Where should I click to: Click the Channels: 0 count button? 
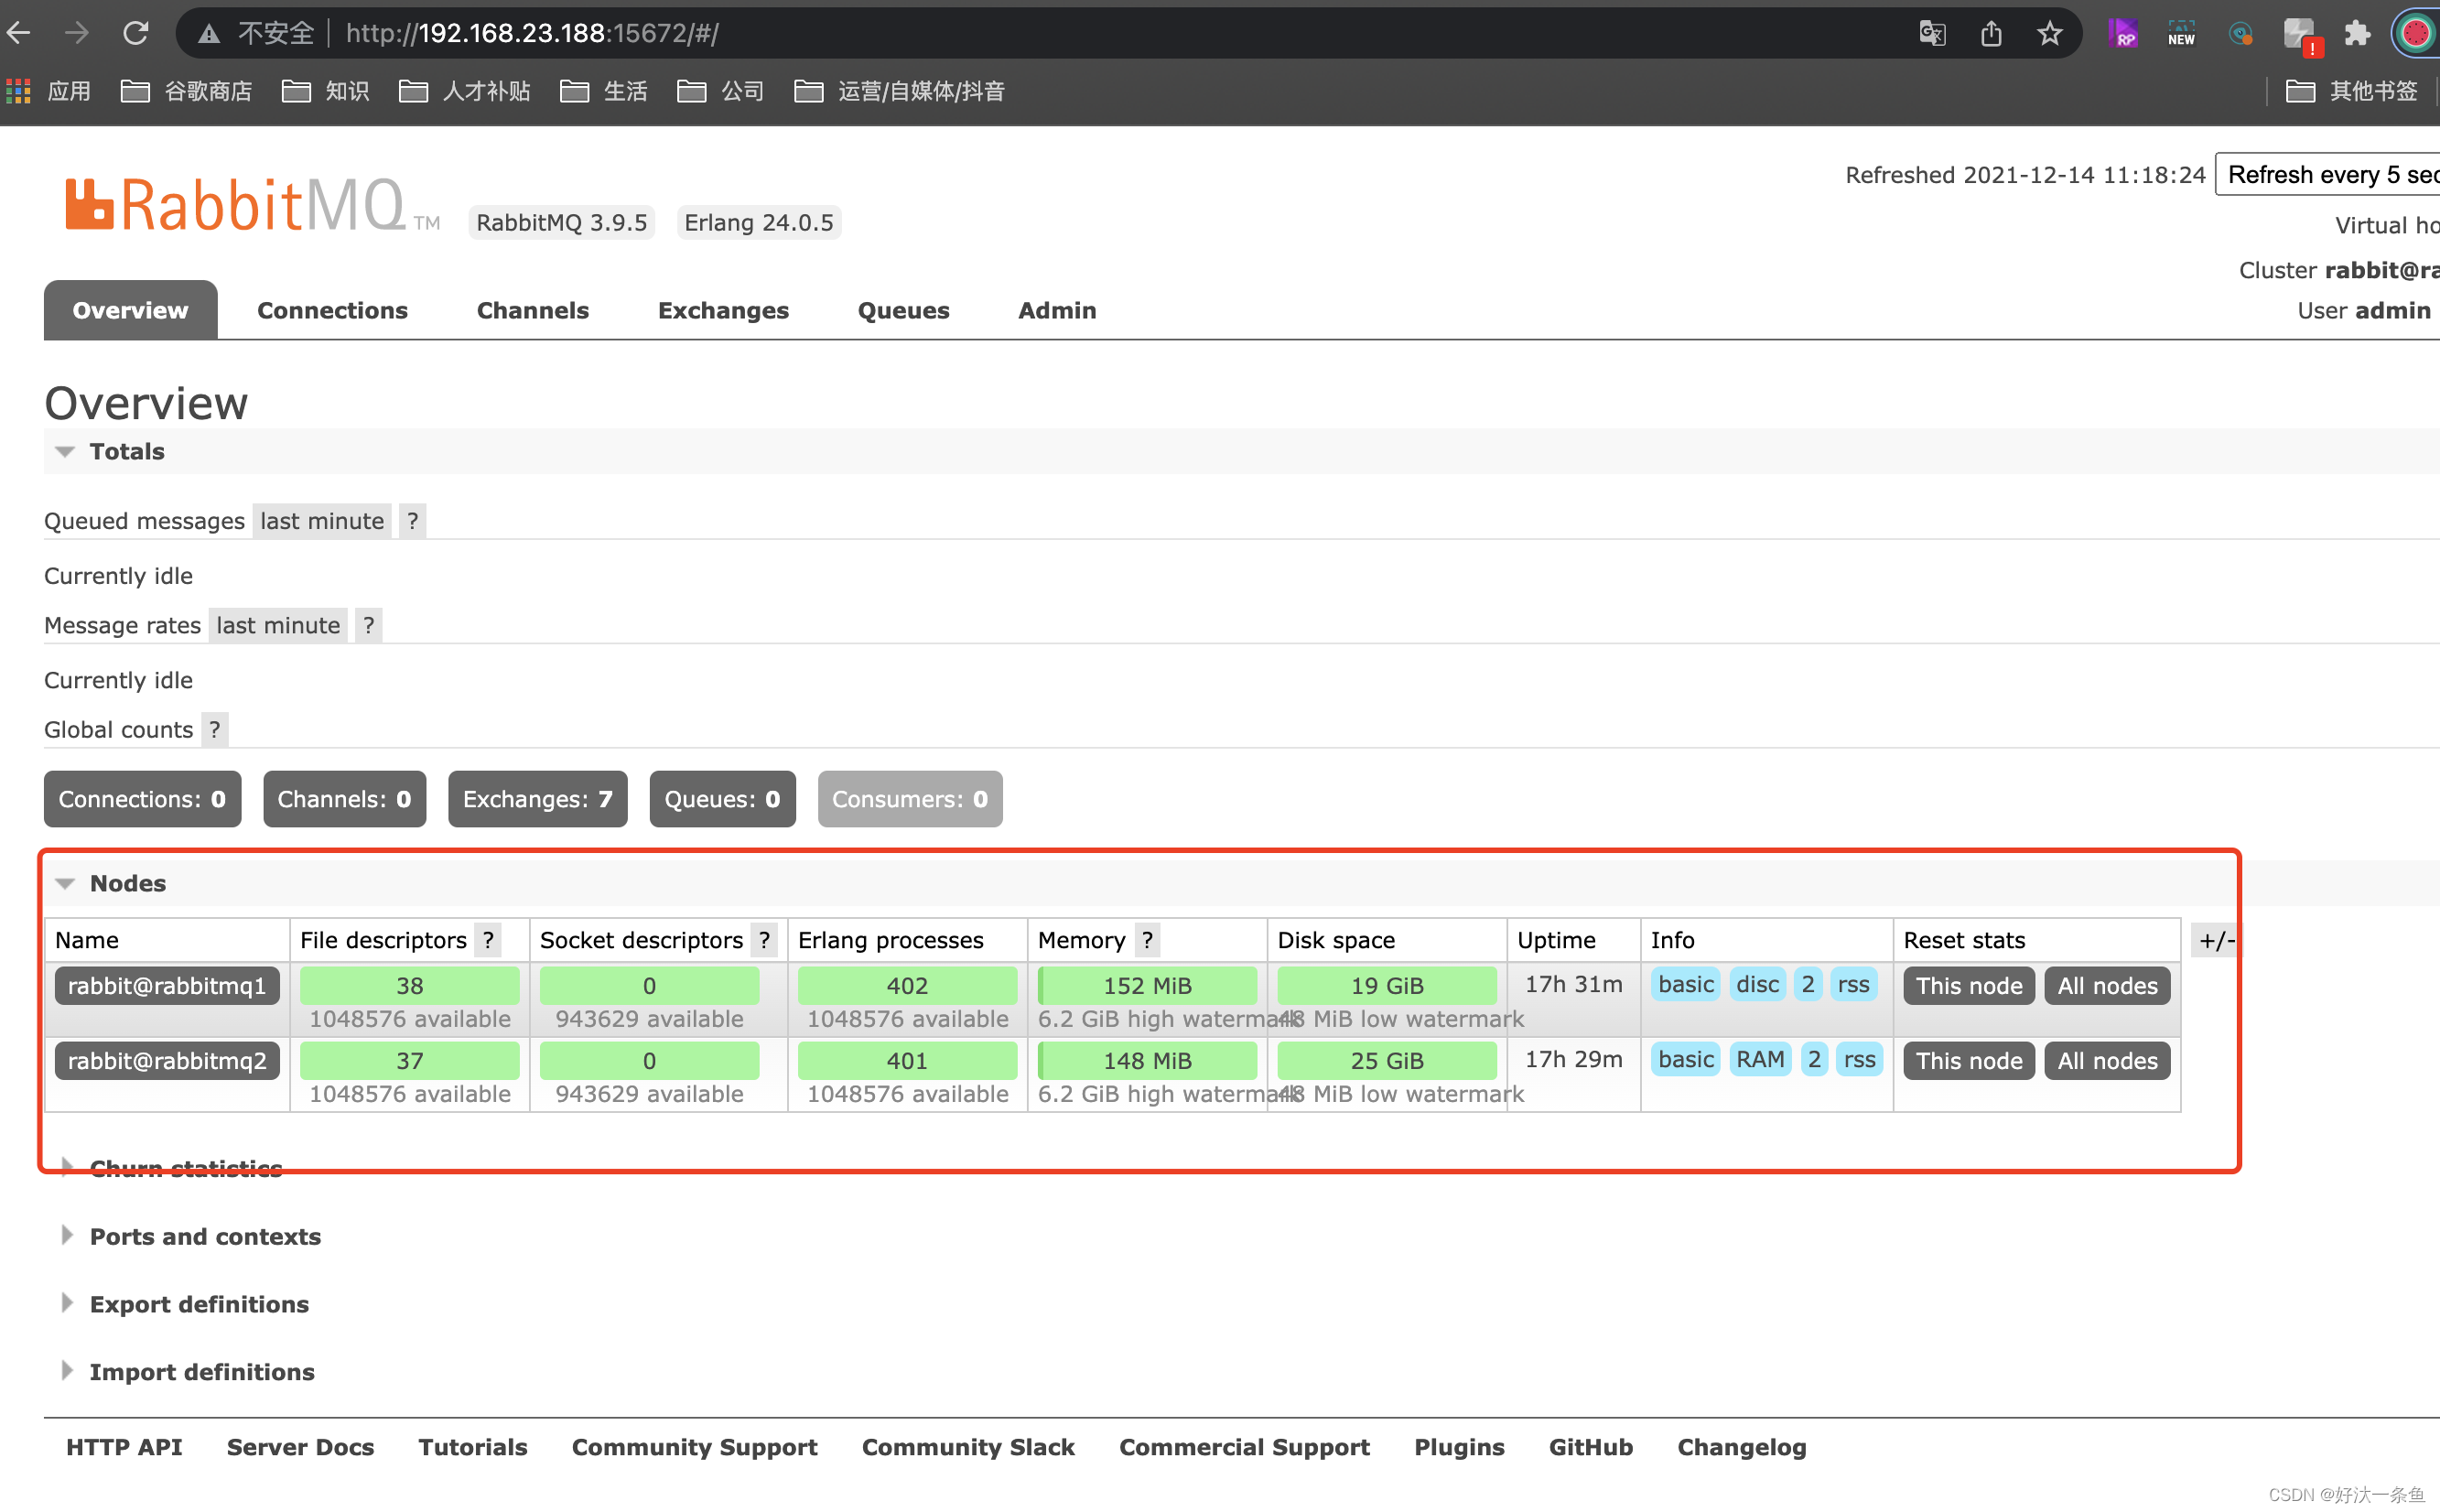(344, 799)
